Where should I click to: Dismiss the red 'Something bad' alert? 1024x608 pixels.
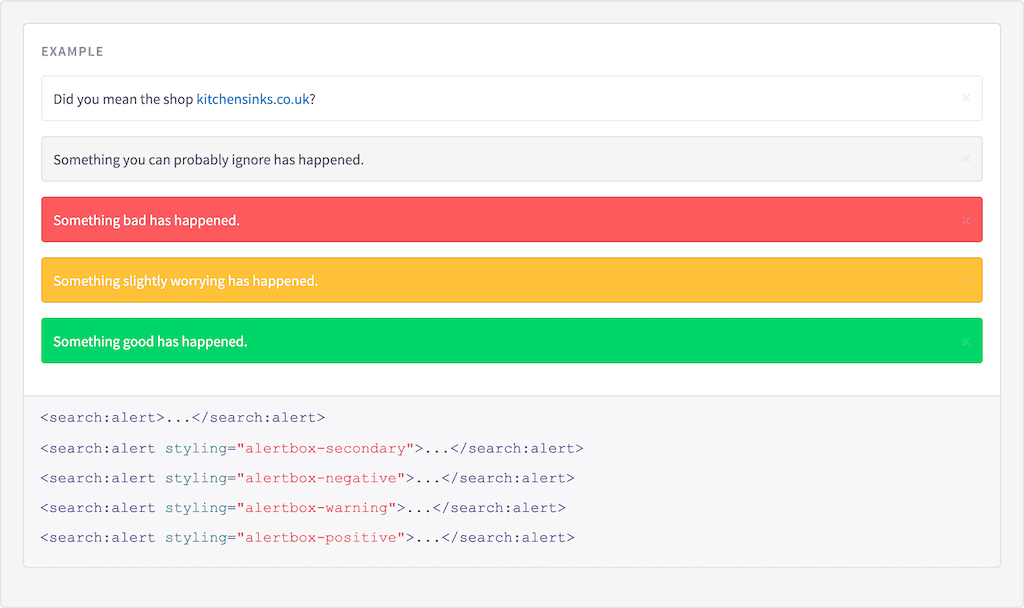point(965,220)
